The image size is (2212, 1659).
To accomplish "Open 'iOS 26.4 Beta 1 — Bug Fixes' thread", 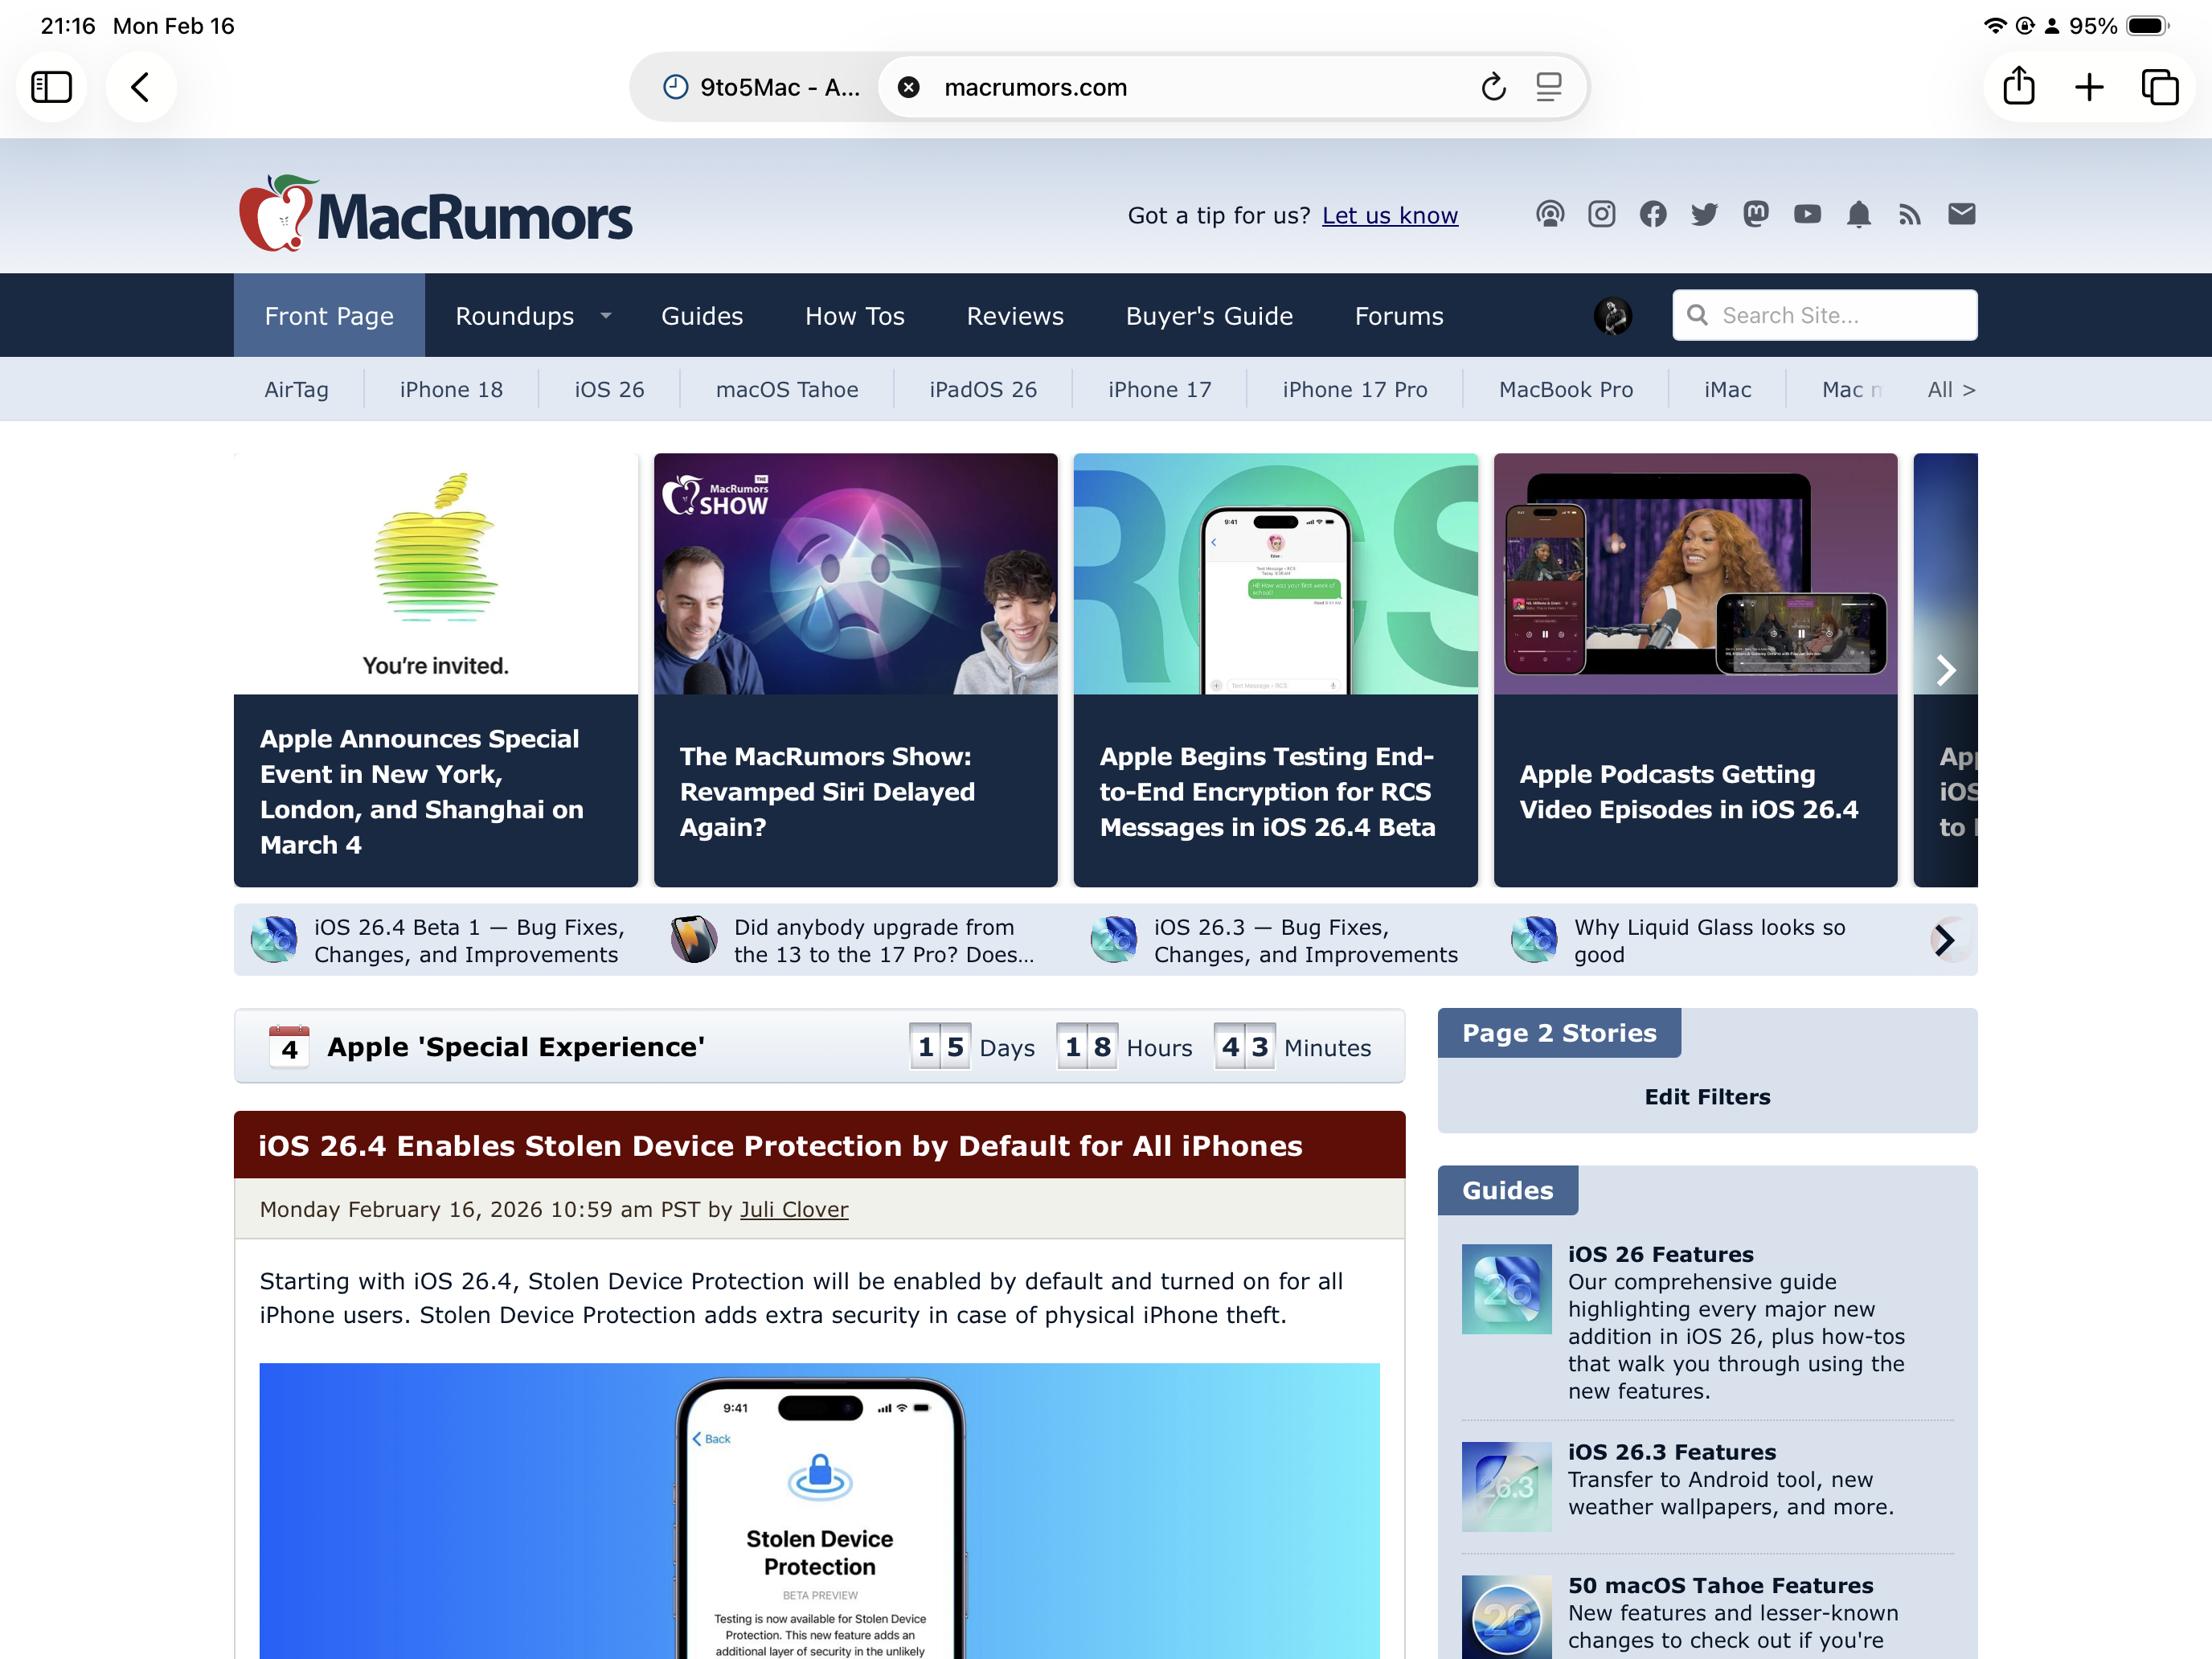I will (x=440, y=941).
